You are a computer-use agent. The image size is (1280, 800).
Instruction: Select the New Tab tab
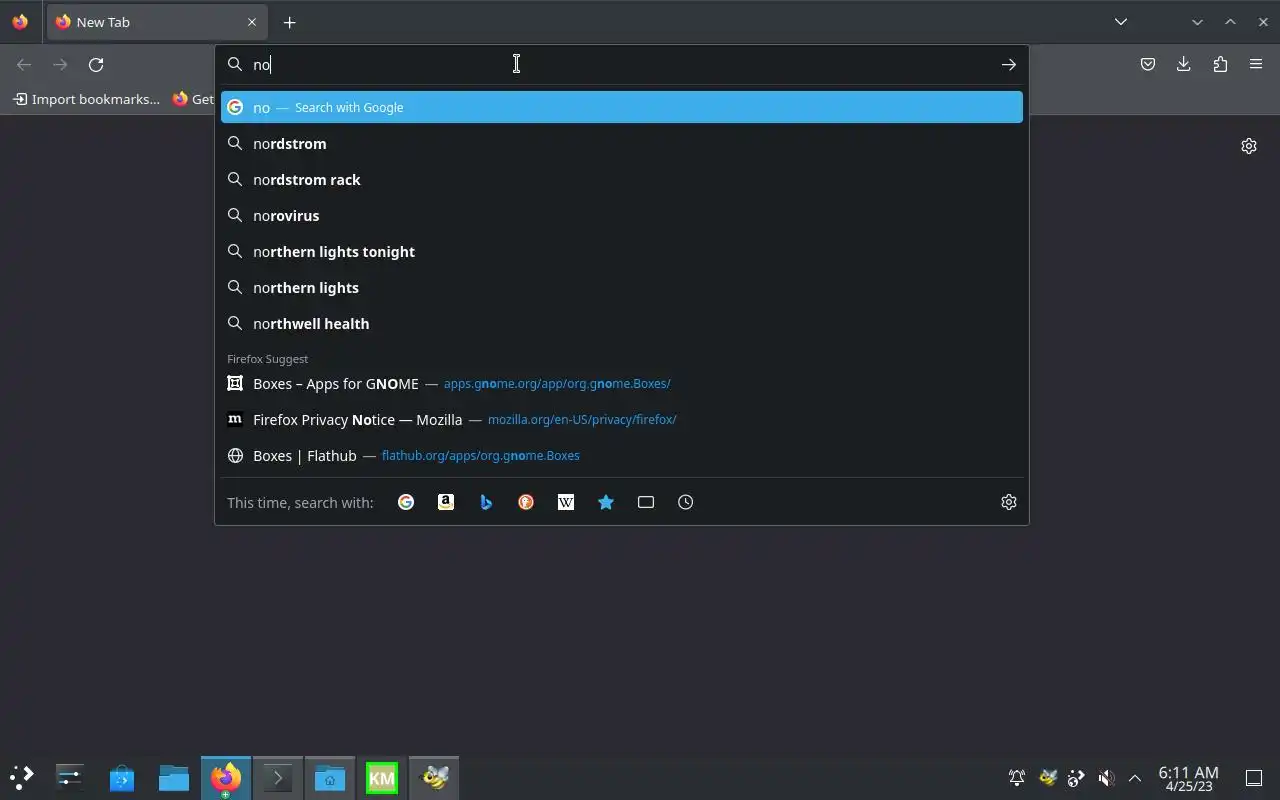coord(156,22)
